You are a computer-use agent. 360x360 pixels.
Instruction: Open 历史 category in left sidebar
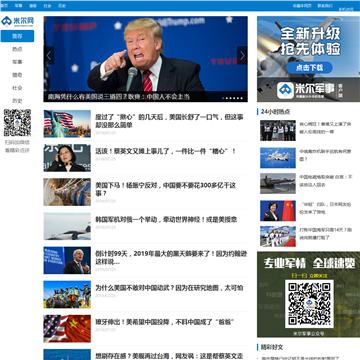[17, 101]
